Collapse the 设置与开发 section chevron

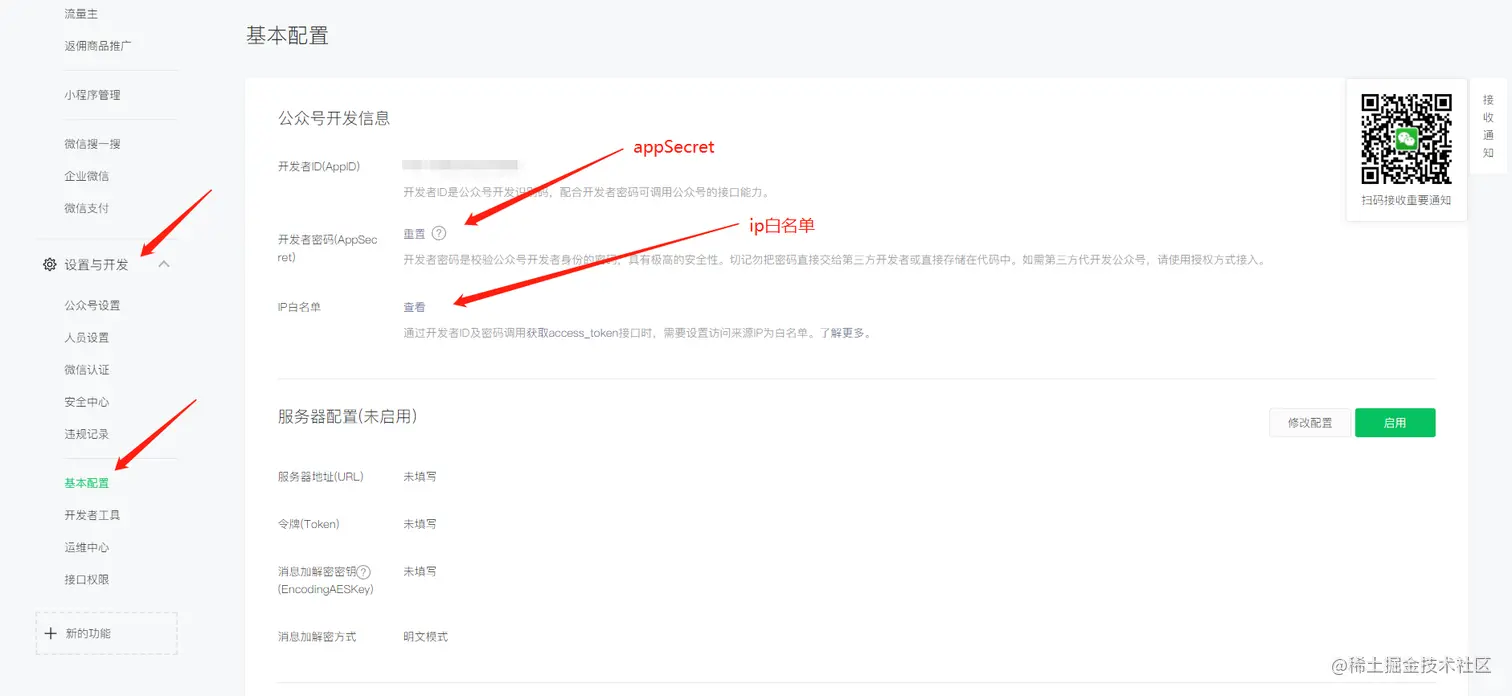pyautogui.click(x=165, y=264)
